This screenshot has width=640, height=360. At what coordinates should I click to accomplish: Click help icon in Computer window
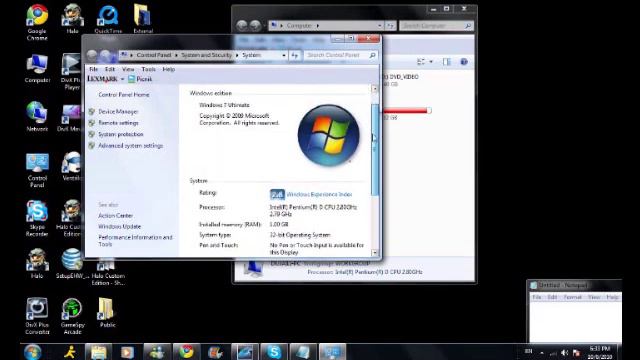click(x=464, y=62)
